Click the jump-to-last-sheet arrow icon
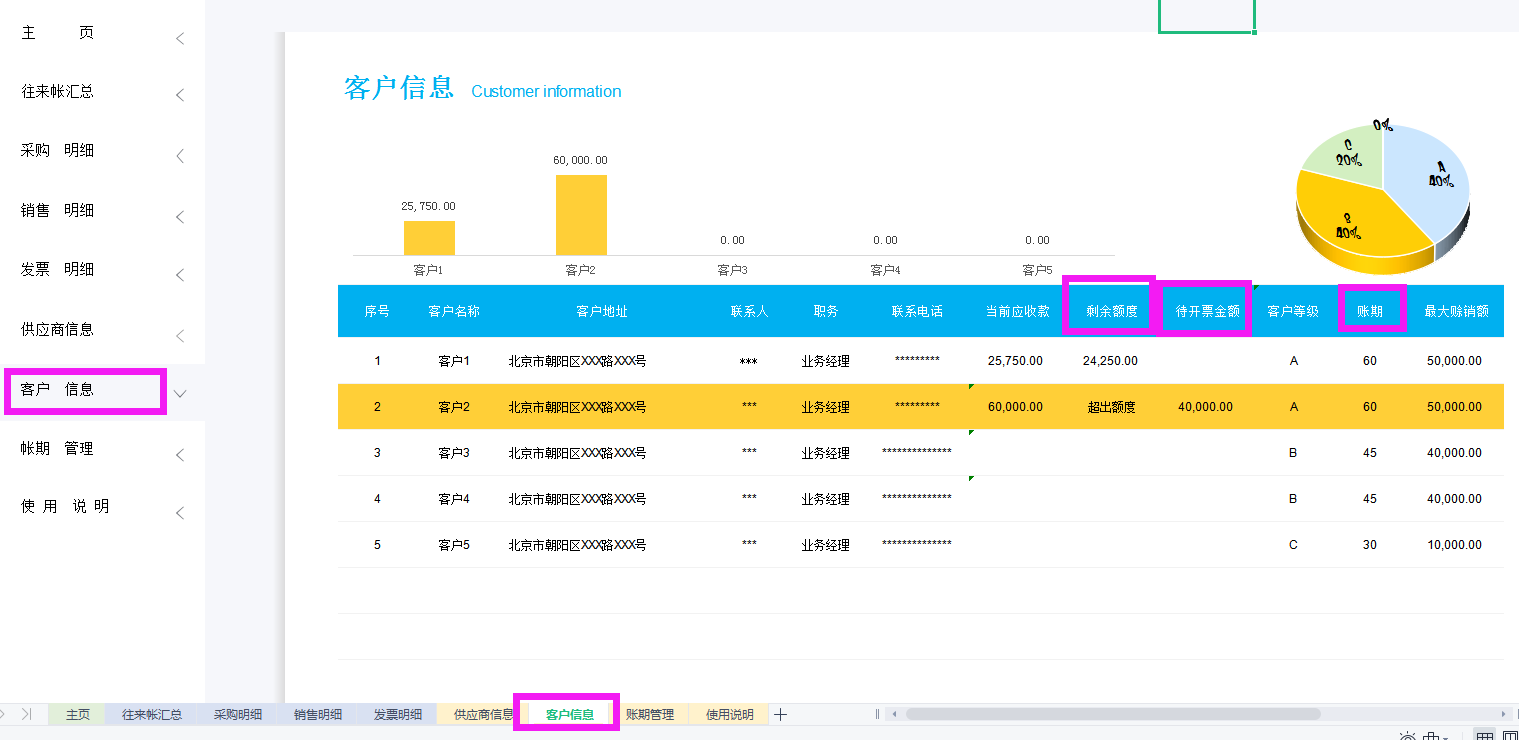The height and width of the screenshot is (740, 1519). tap(27, 714)
